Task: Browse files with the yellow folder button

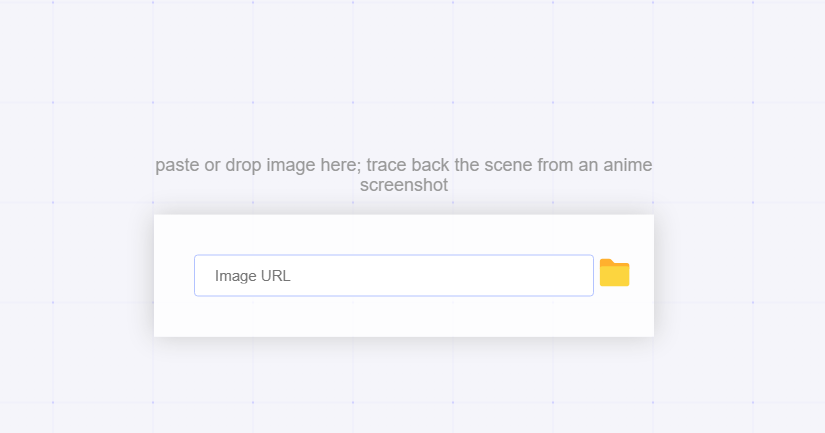Action: [614, 273]
